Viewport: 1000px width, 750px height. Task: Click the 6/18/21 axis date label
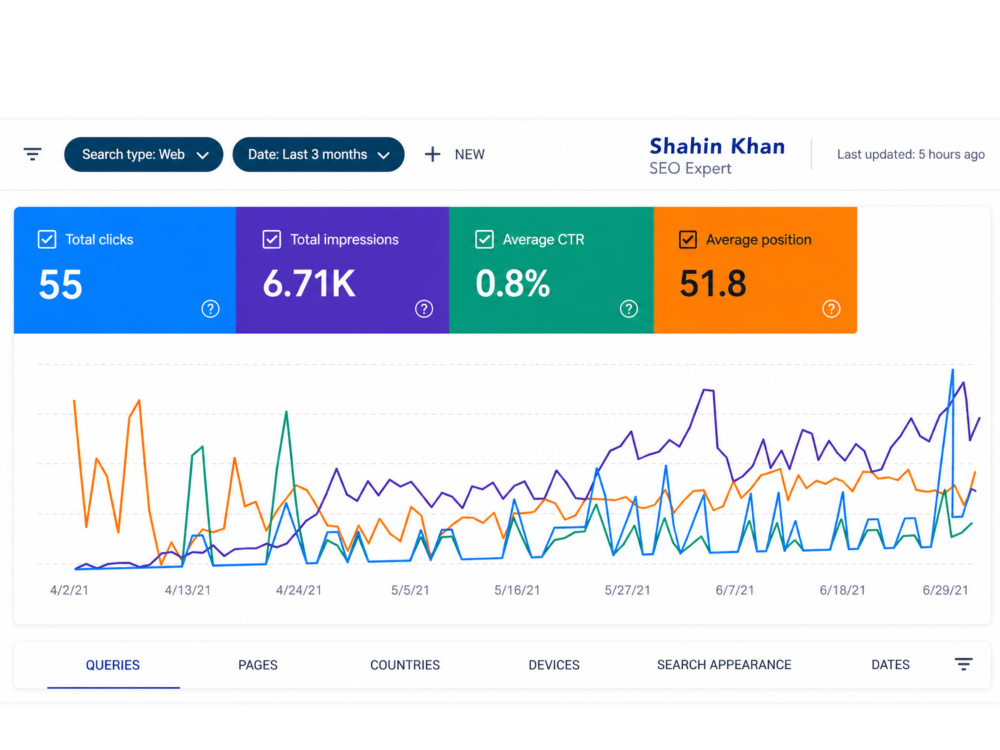point(842,590)
